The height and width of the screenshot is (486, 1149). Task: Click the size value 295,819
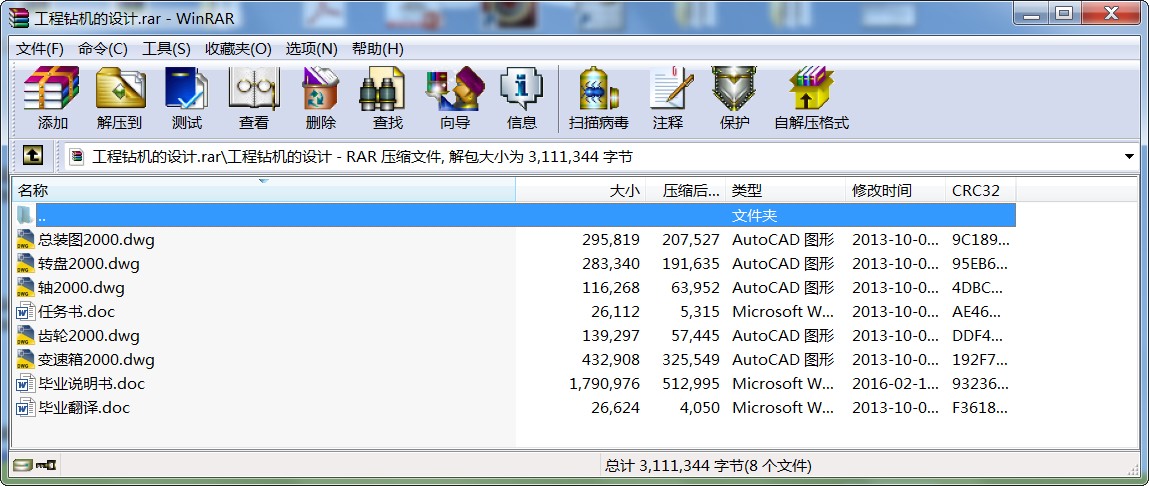pos(611,240)
